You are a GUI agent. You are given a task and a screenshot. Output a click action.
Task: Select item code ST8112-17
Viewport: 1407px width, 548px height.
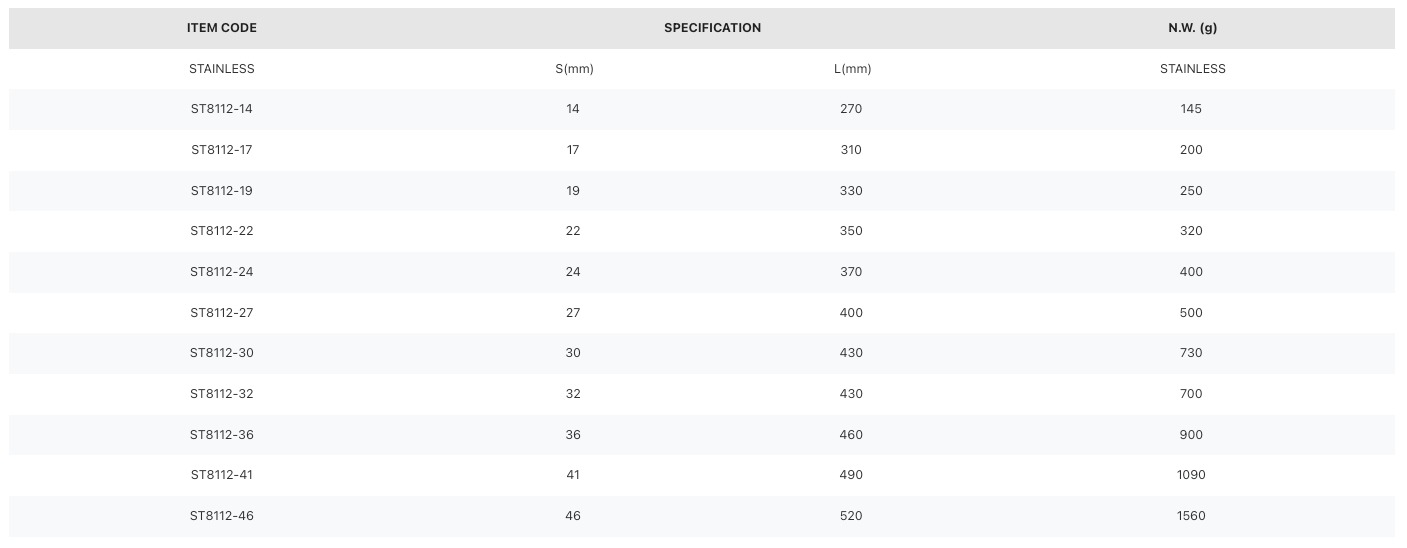click(222, 150)
